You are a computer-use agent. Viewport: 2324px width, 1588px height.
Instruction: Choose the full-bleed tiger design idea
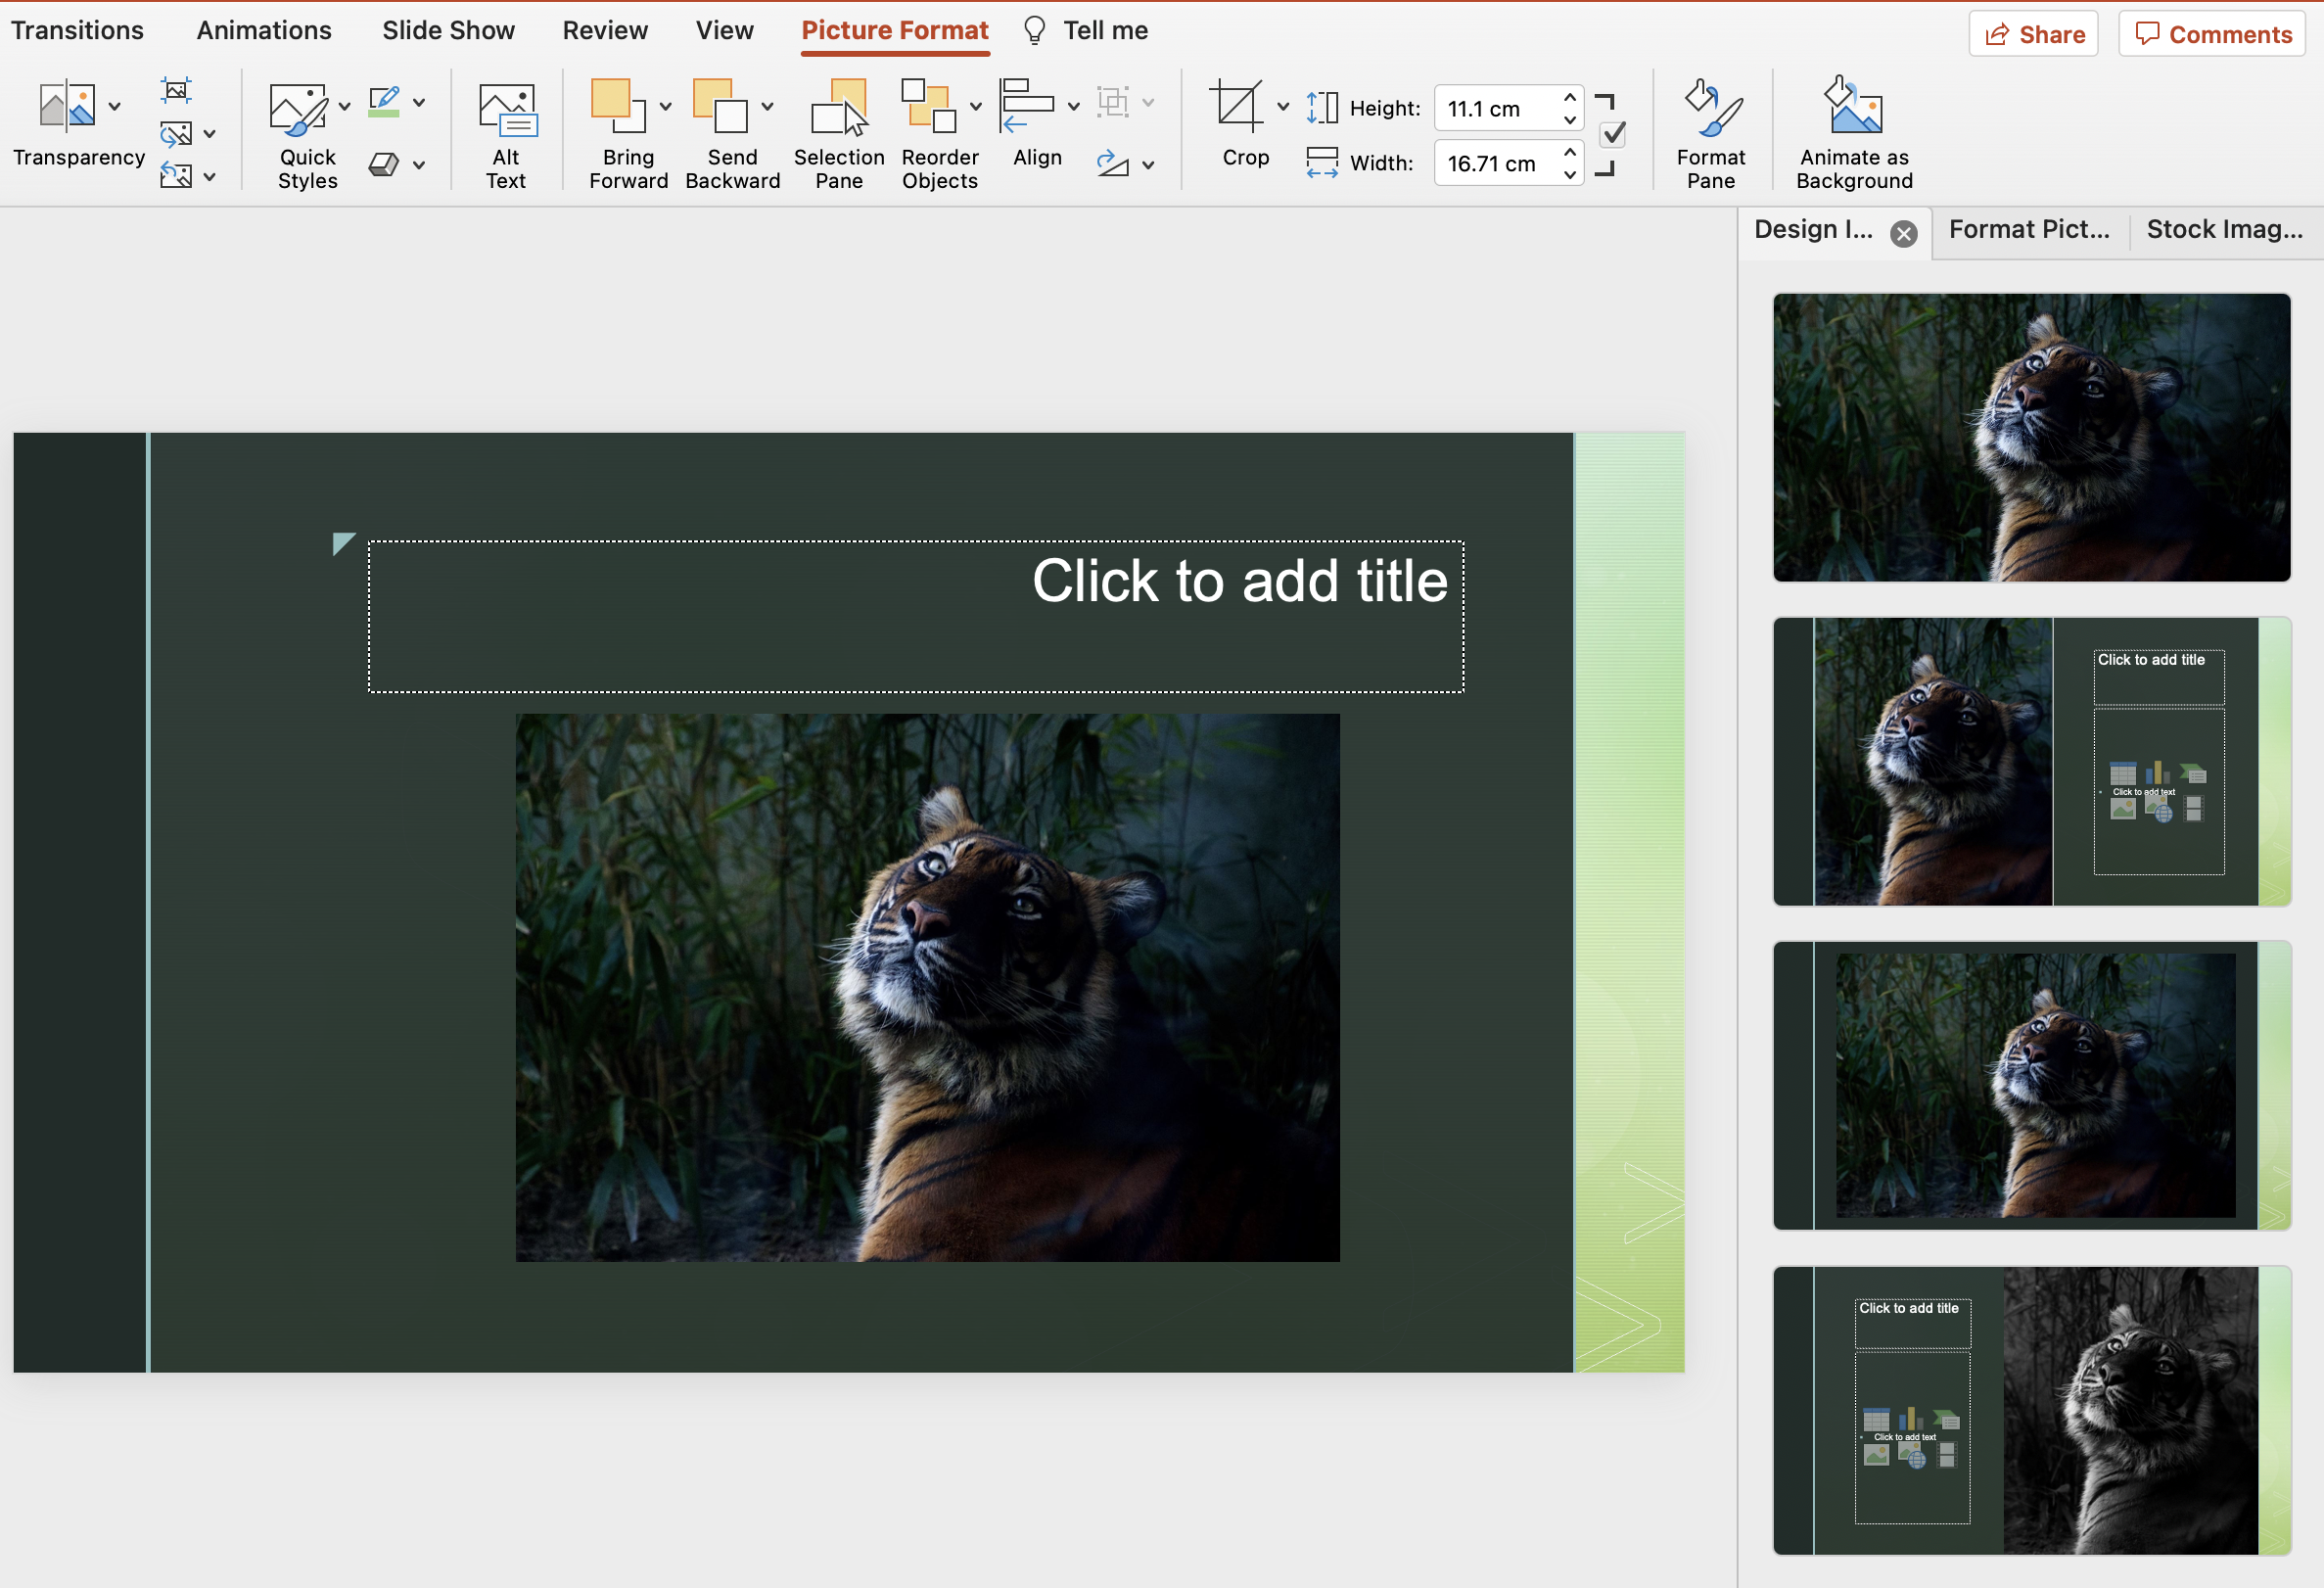click(2032, 437)
